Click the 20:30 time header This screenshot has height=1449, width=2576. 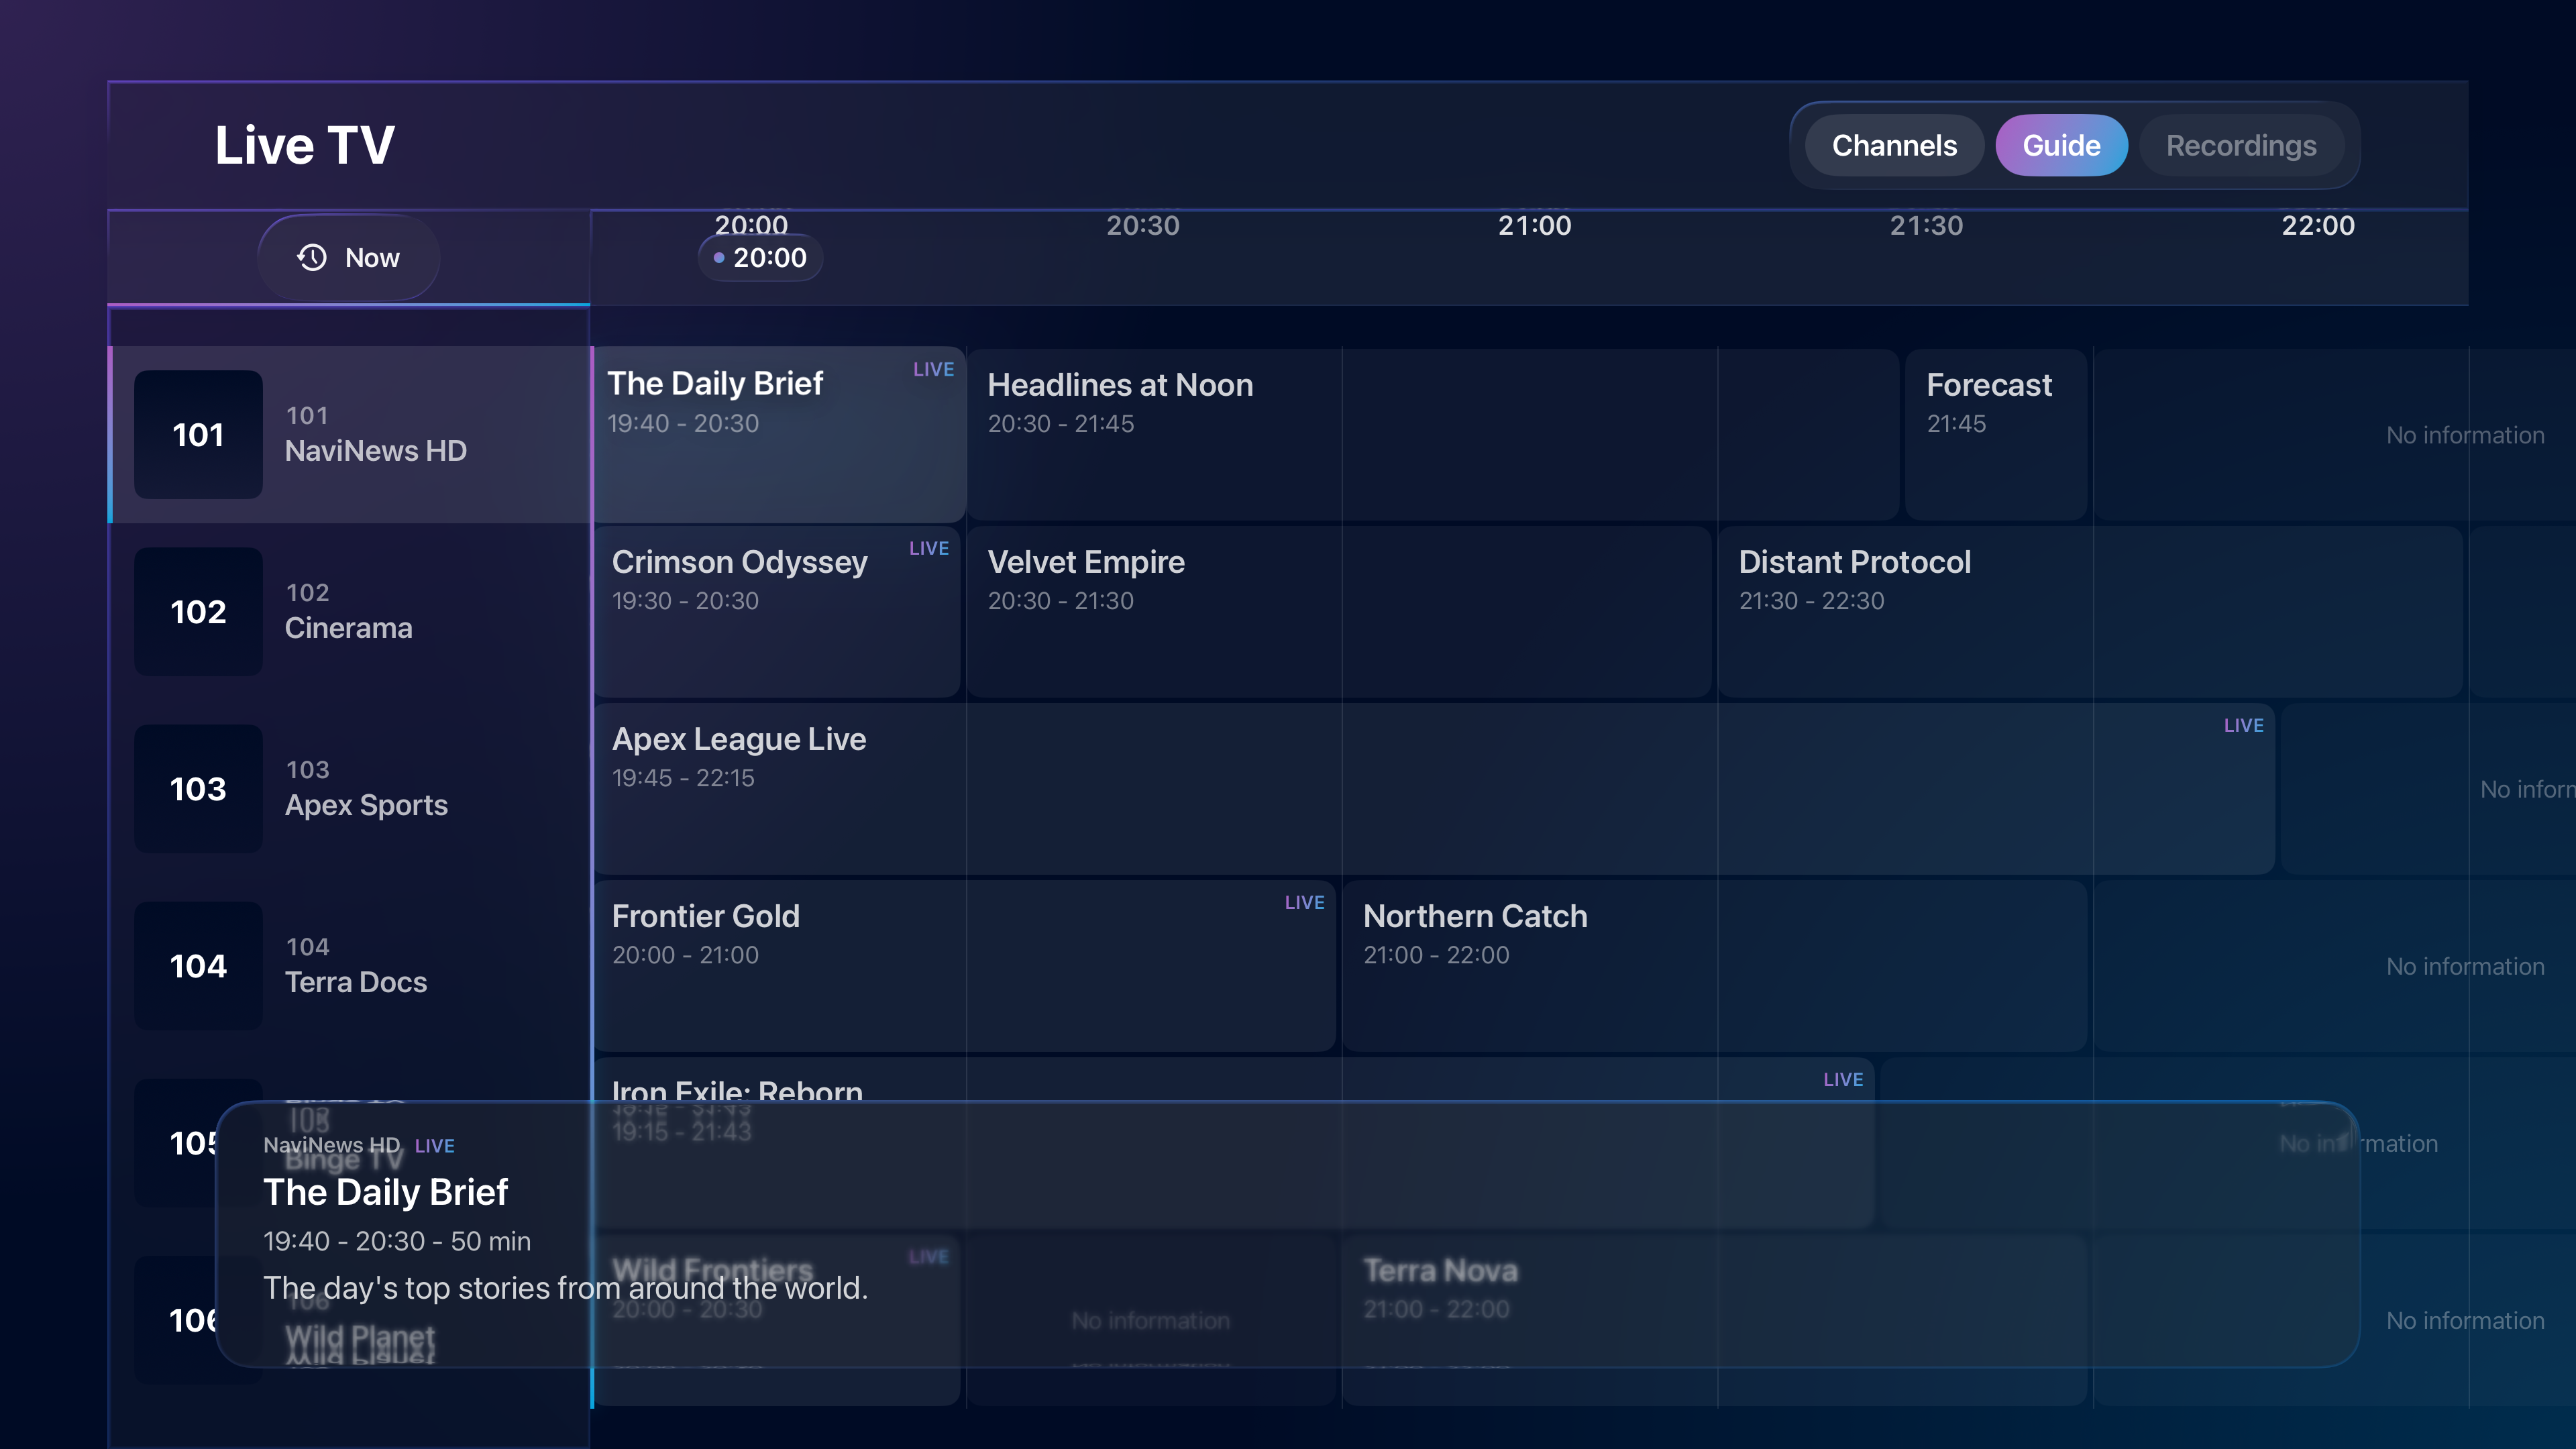(1143, 226)
